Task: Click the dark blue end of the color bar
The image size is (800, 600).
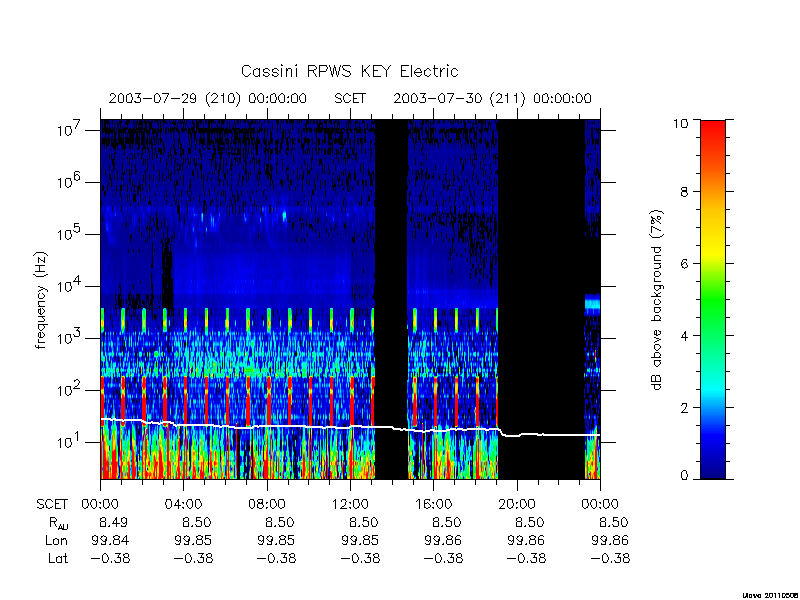Action: pos(713,467)
